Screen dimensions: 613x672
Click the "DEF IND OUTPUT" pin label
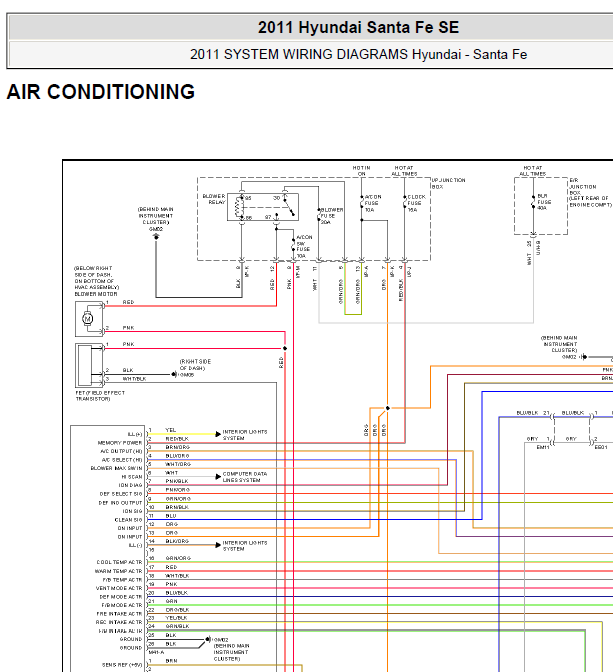(x=120, y=503)
